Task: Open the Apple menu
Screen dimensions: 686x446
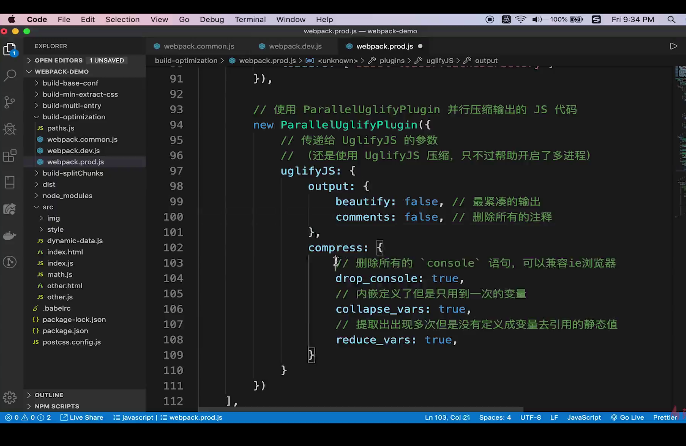Action: [x=12, y=19]
